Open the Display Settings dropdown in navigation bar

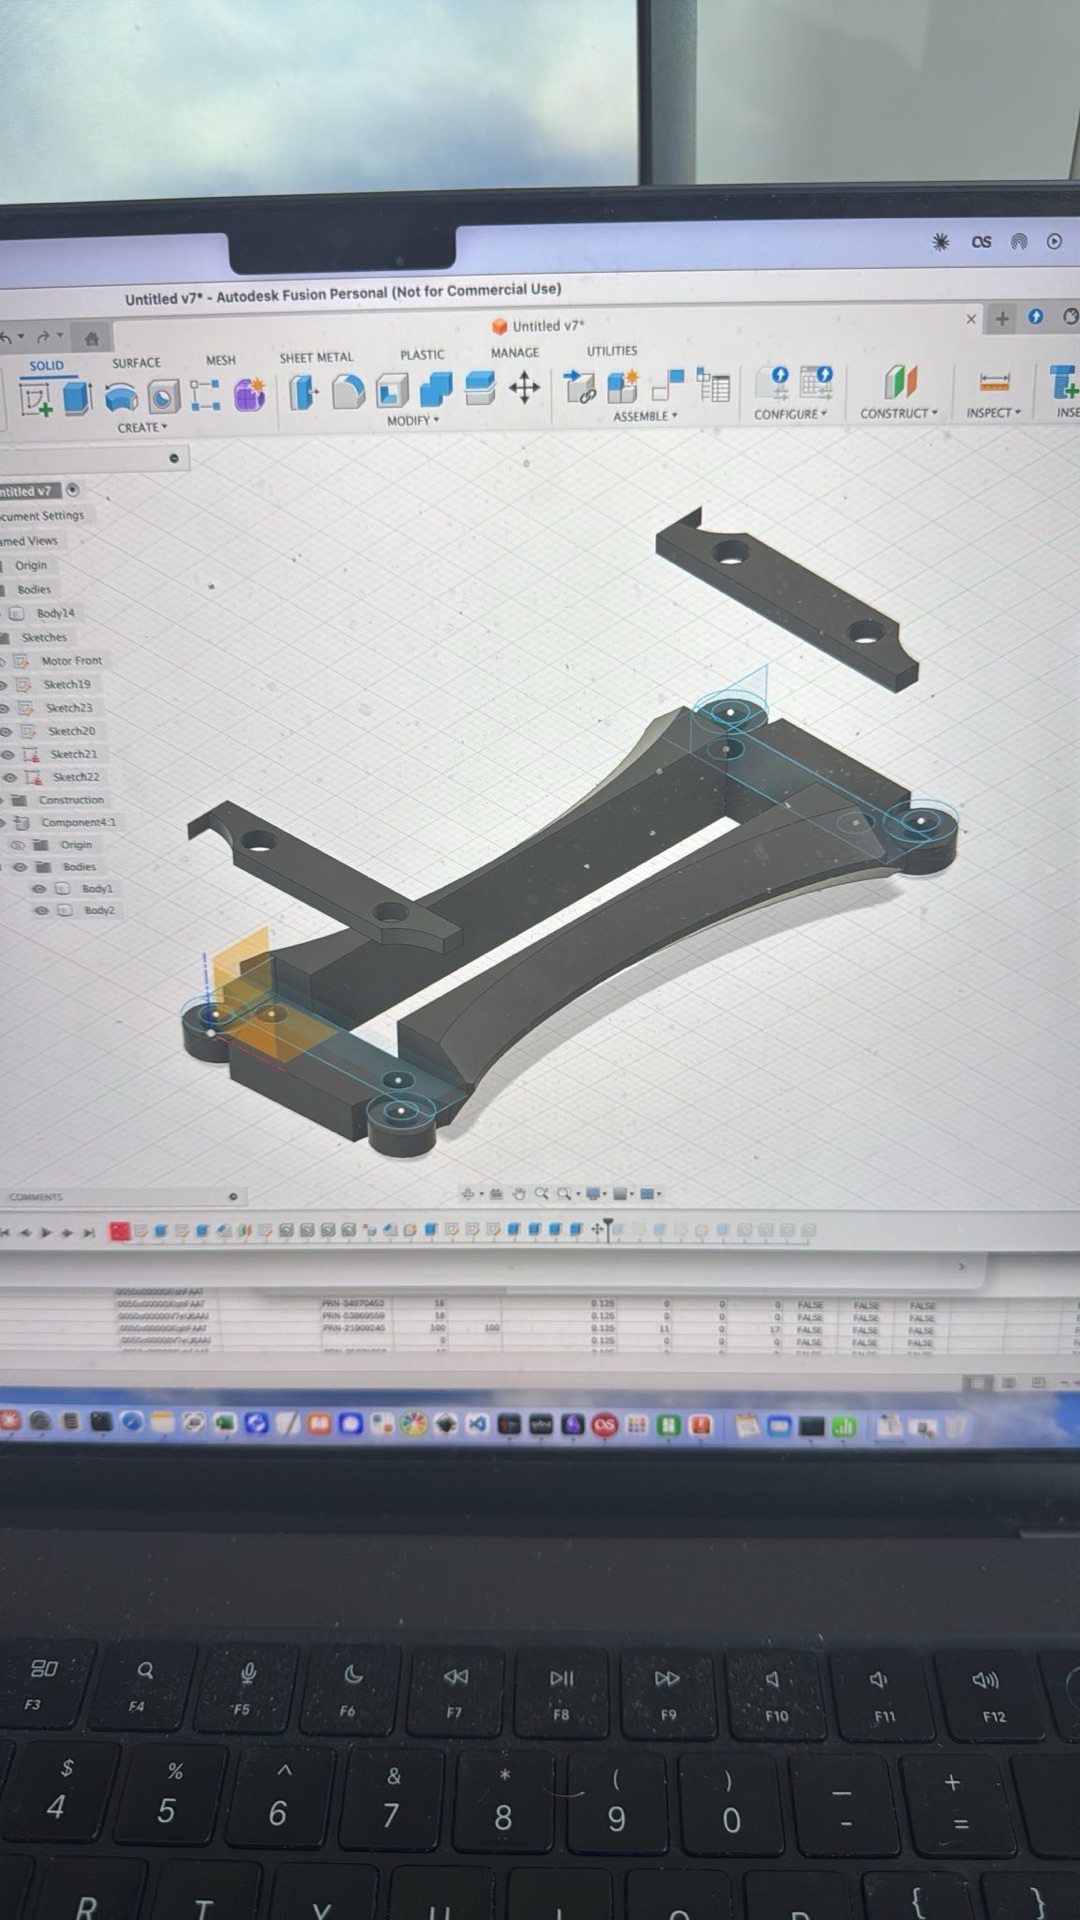597,1193
